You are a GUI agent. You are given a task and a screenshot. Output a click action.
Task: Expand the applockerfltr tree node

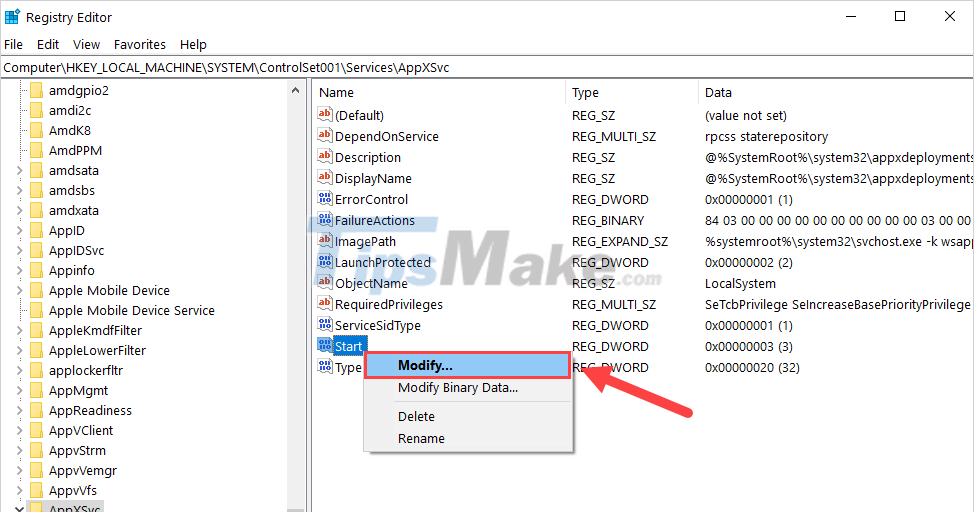(19, 370)
